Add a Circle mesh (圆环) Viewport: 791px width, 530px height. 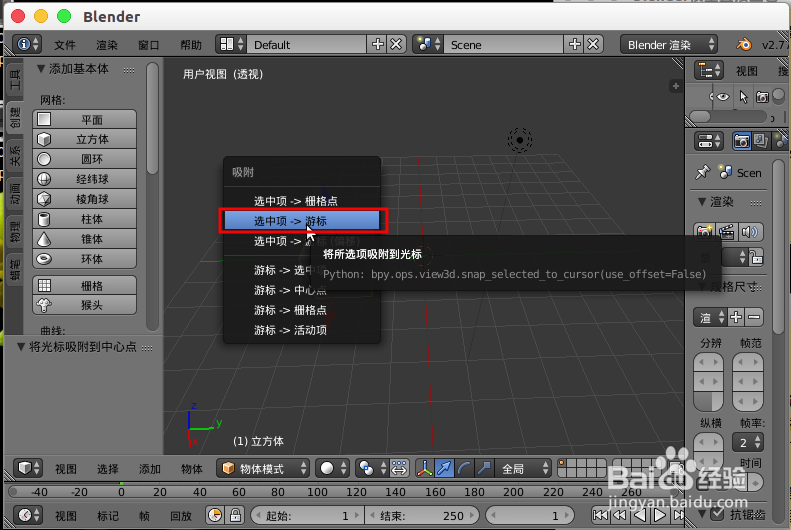click(x=85, y=159)
